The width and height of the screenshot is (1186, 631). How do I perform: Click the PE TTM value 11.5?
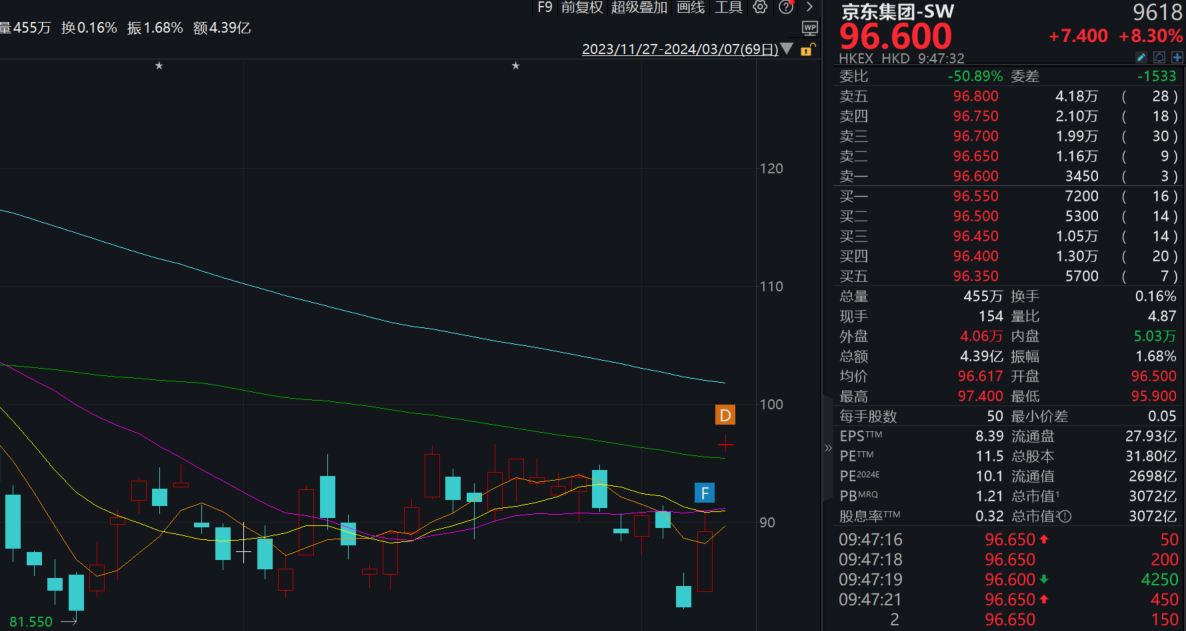pos(989,456)
